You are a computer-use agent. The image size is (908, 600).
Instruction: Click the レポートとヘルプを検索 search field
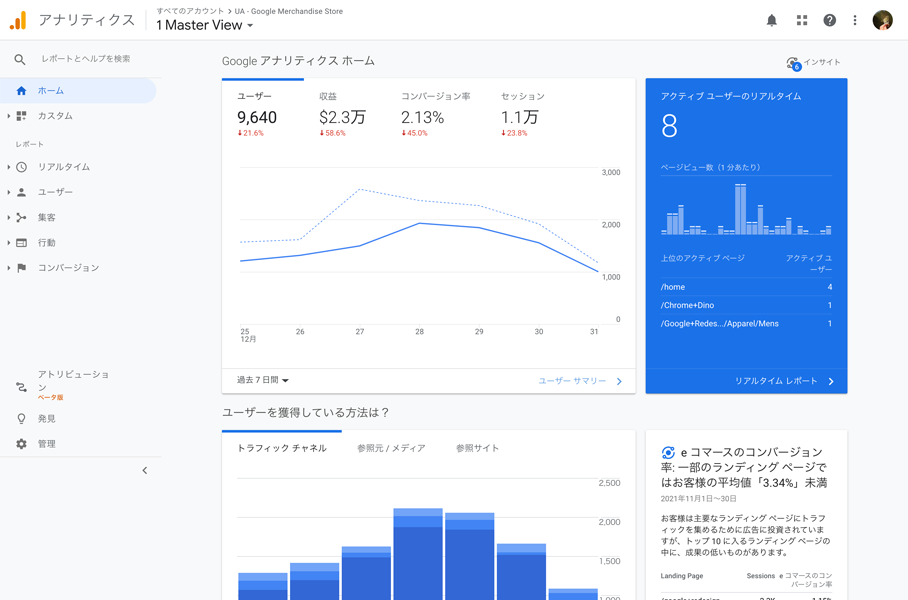[85, 59]
